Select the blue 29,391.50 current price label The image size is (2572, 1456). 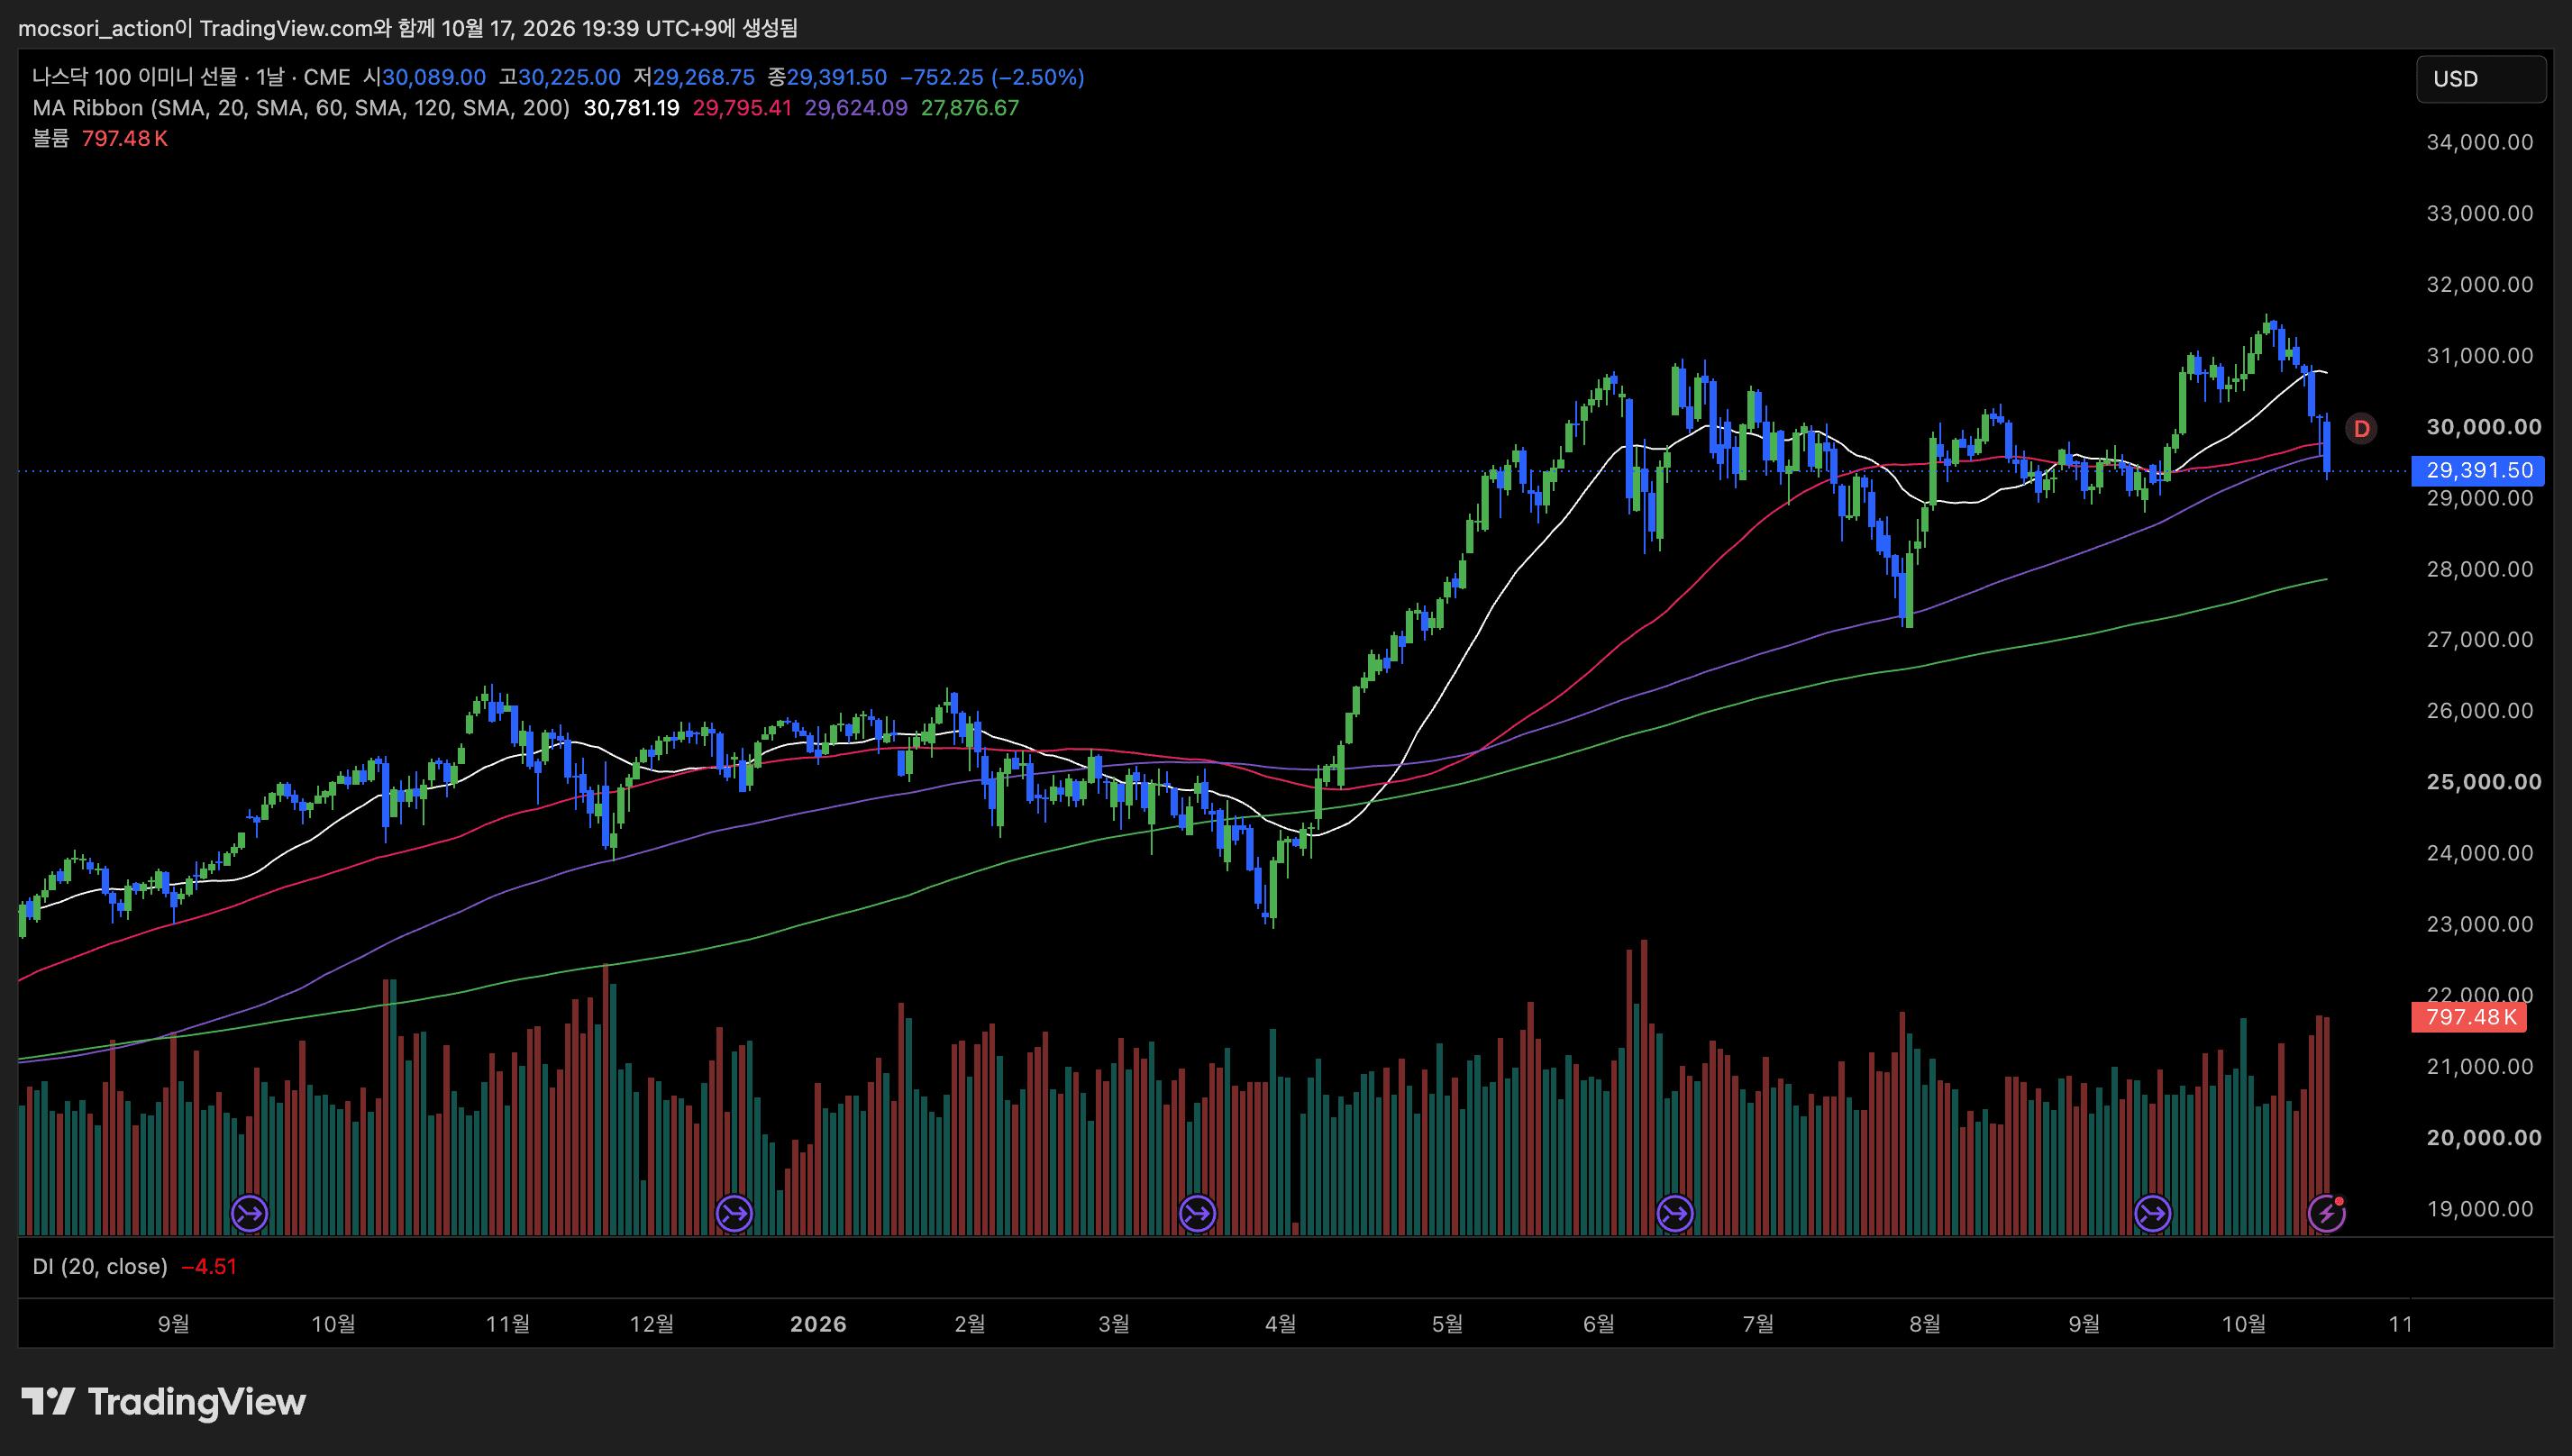[2478, 470]
